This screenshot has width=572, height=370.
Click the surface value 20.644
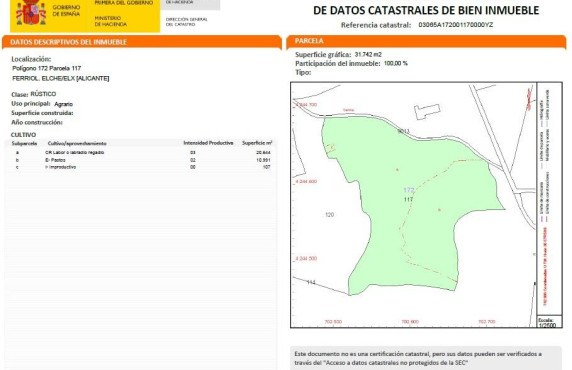pyautogui.click(x=263, y=153)
